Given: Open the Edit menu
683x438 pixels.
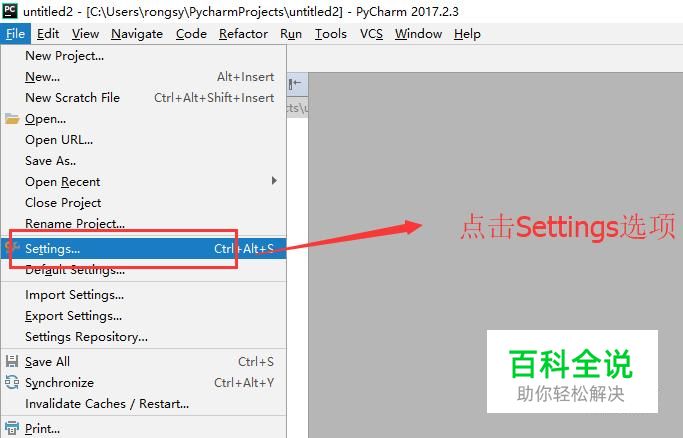Looking at the screenshot, I should [48, 34].
